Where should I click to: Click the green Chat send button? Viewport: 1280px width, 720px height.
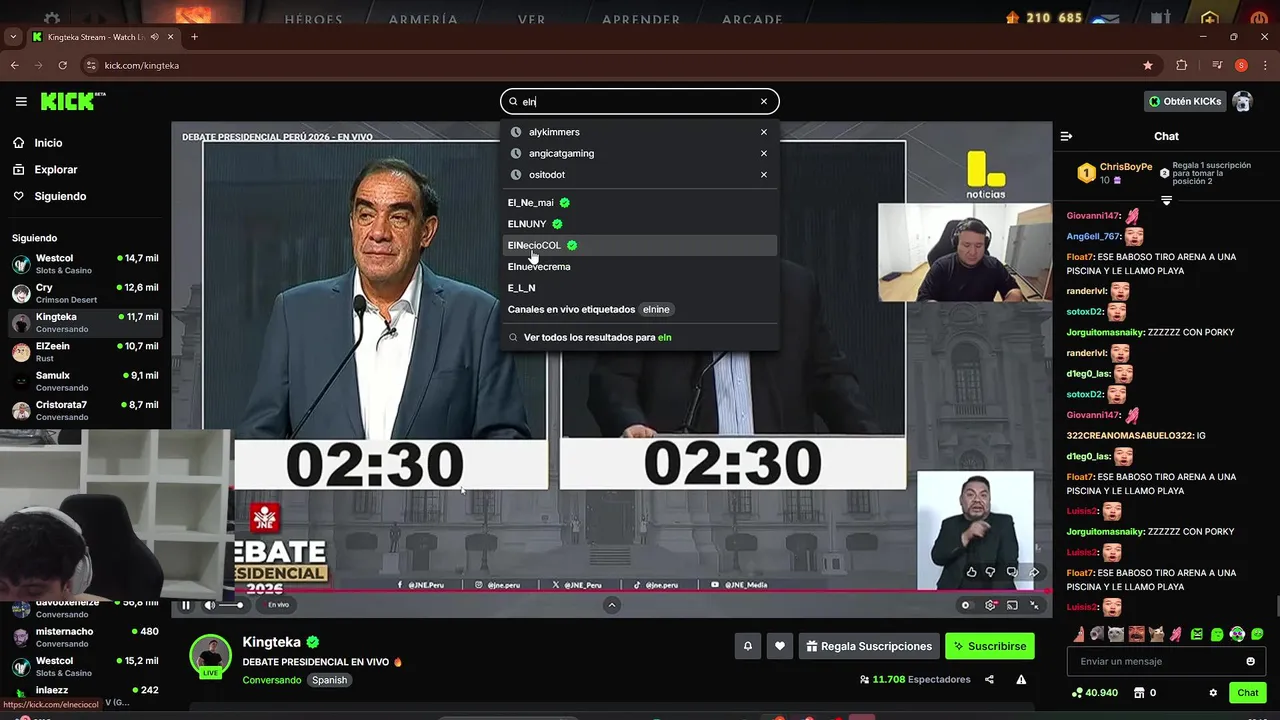(1248, 692)
